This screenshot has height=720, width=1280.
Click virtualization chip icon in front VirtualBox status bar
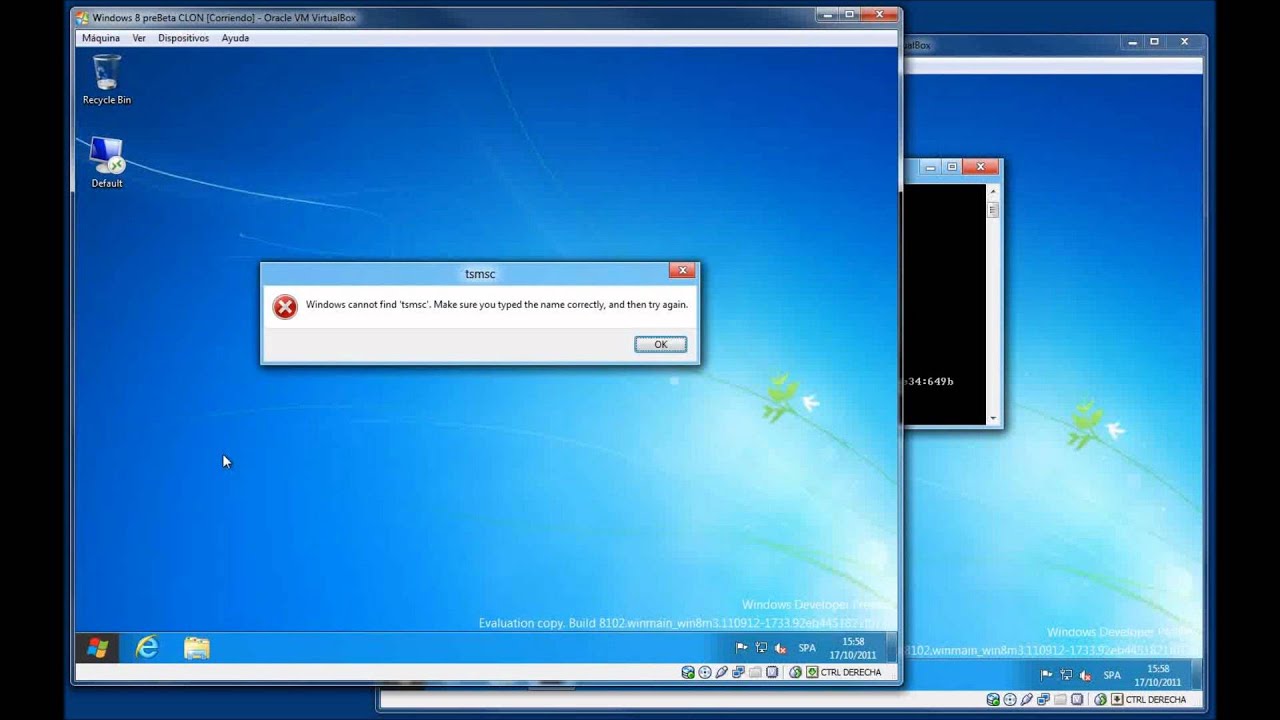tap(772, 672)
